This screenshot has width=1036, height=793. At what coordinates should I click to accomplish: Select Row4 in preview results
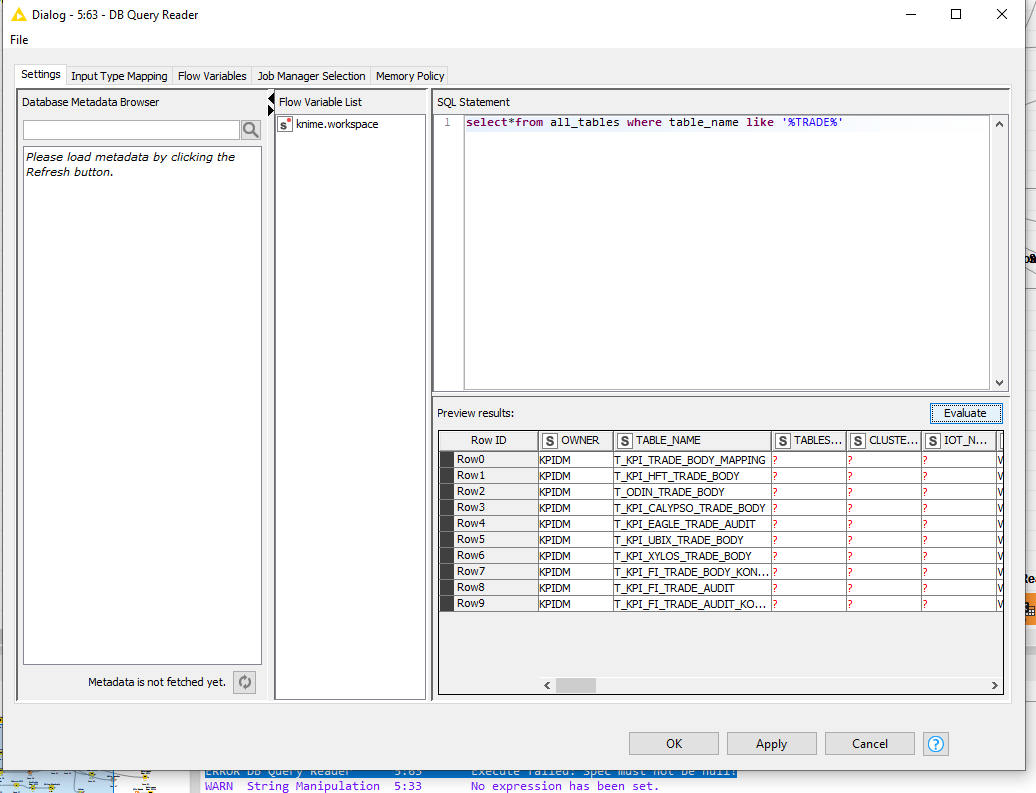coord(489,523)
